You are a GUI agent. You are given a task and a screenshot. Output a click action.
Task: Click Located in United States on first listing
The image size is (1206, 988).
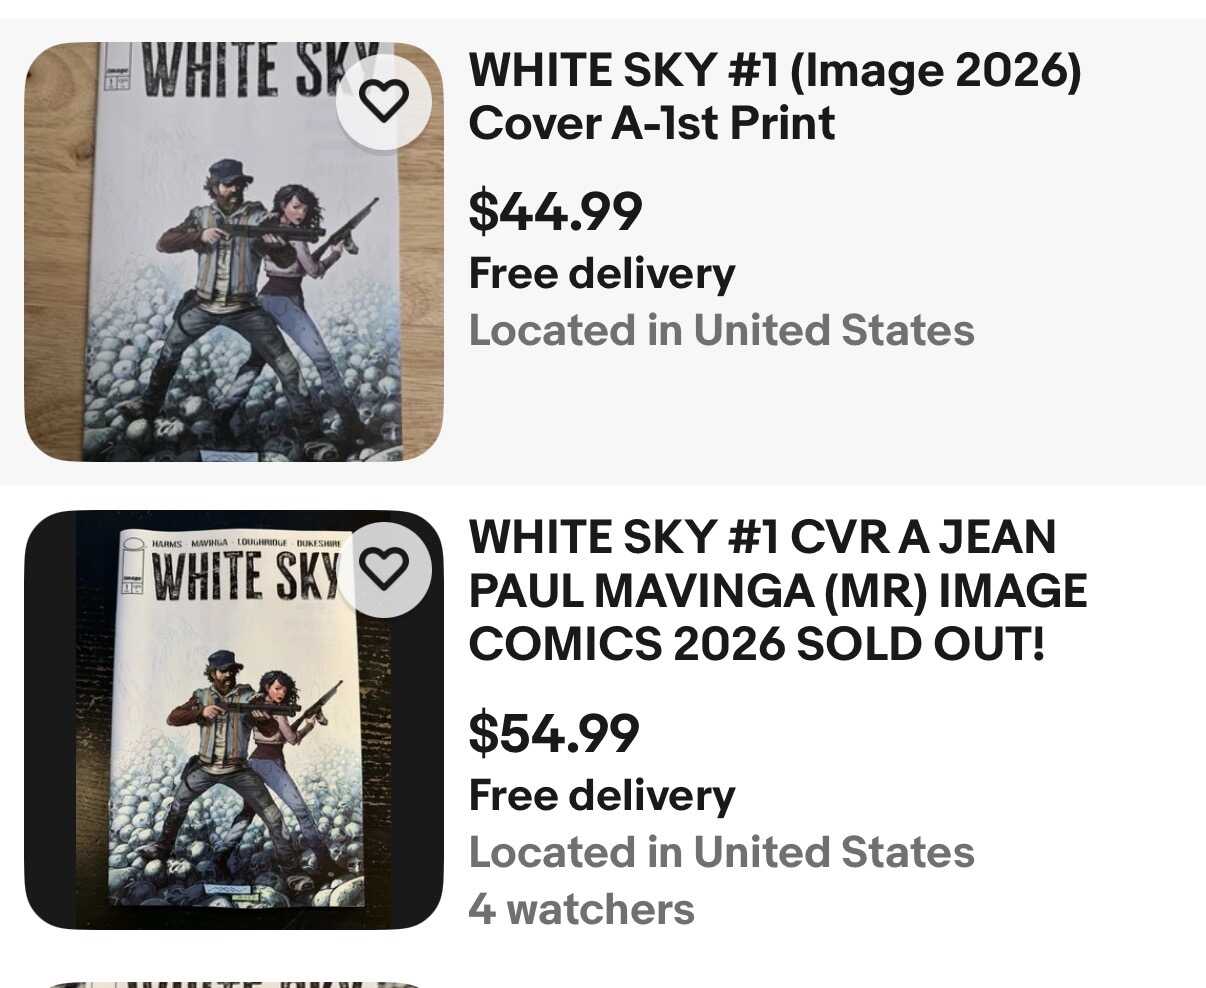[x=721, y=330]
